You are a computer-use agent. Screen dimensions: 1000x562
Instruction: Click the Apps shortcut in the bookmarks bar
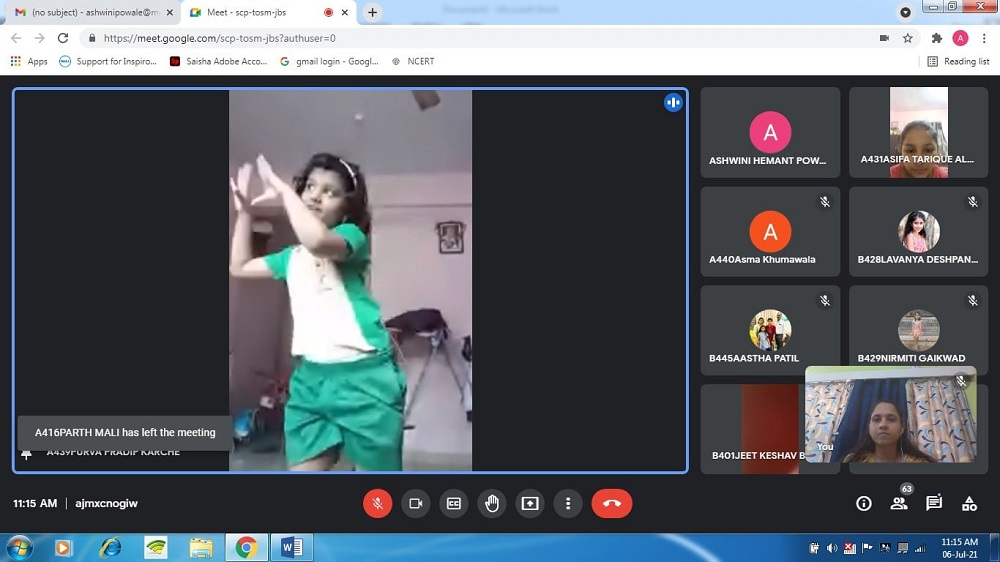29,61
